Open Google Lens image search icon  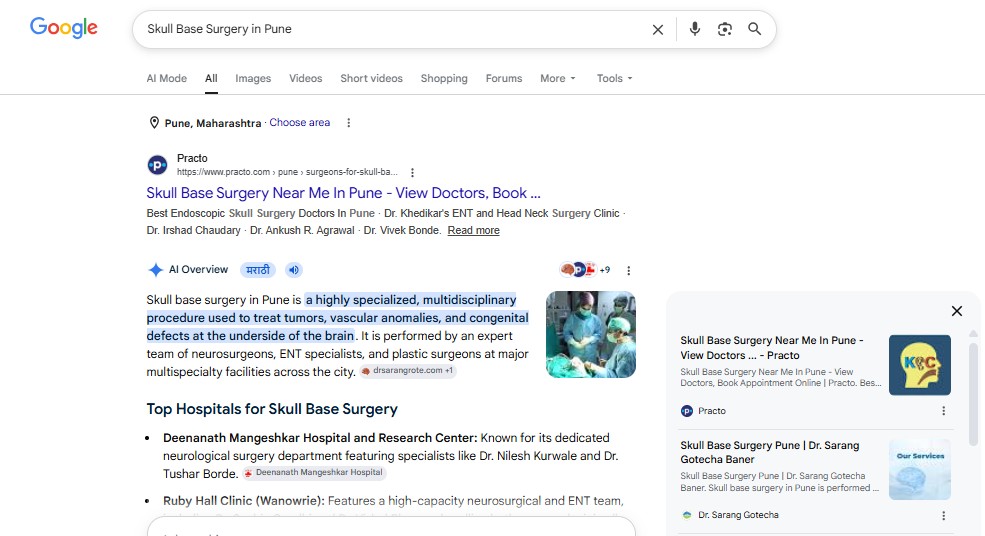724,29
